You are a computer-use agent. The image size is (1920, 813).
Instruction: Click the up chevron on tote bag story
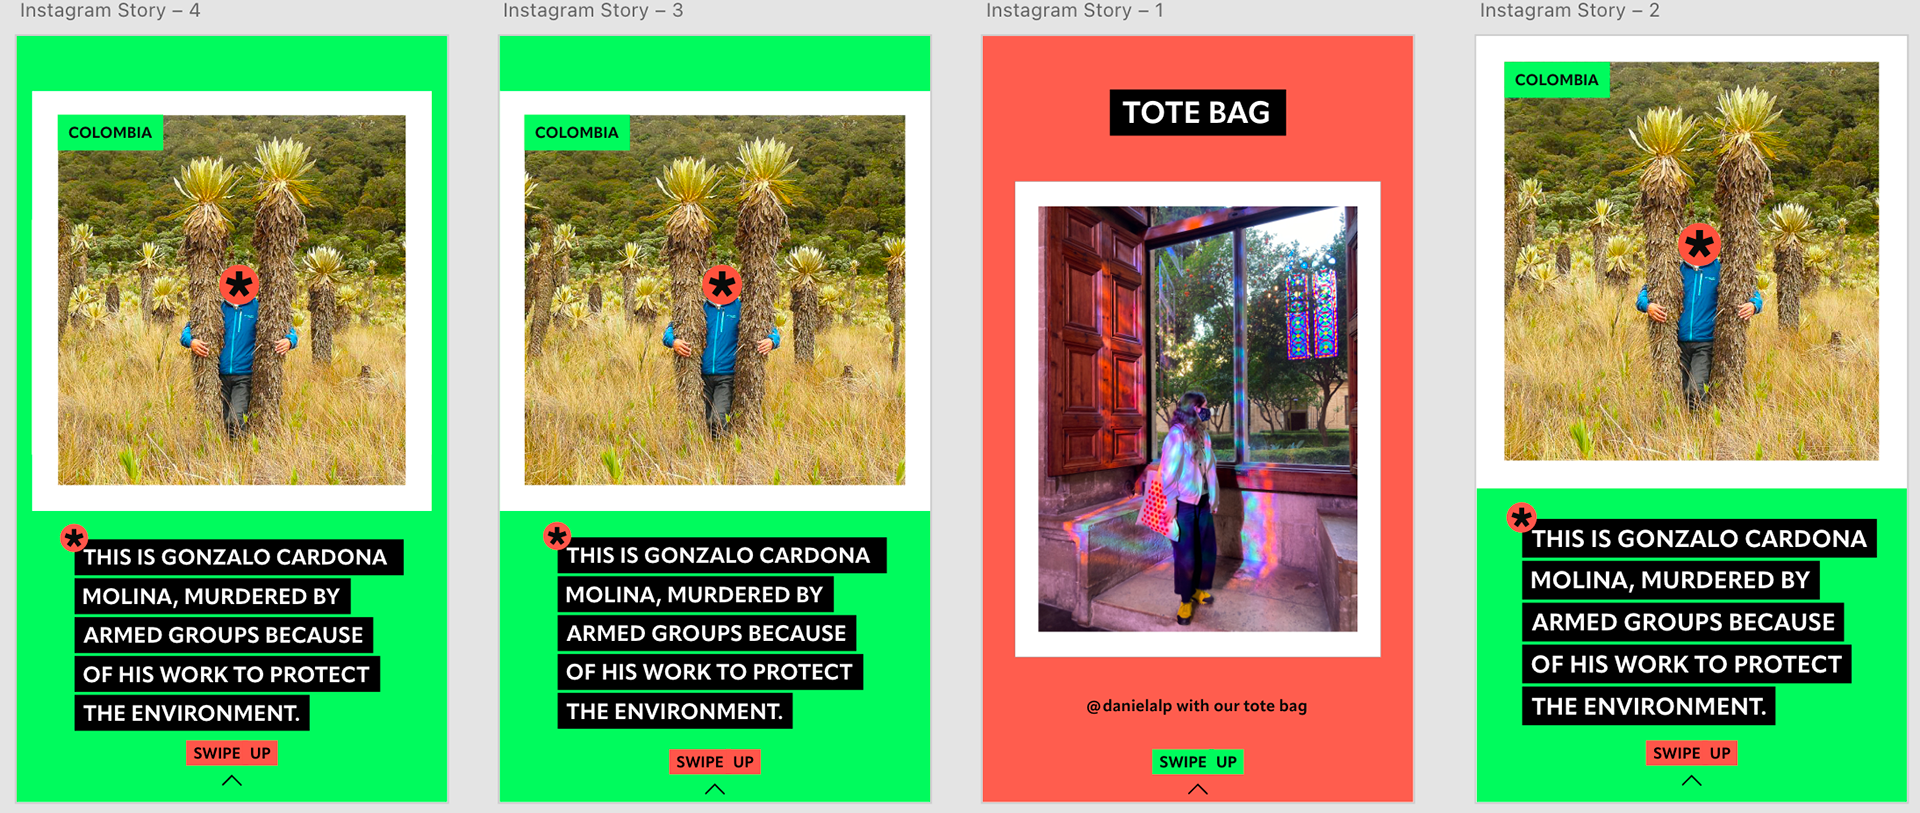[1198, 790]
